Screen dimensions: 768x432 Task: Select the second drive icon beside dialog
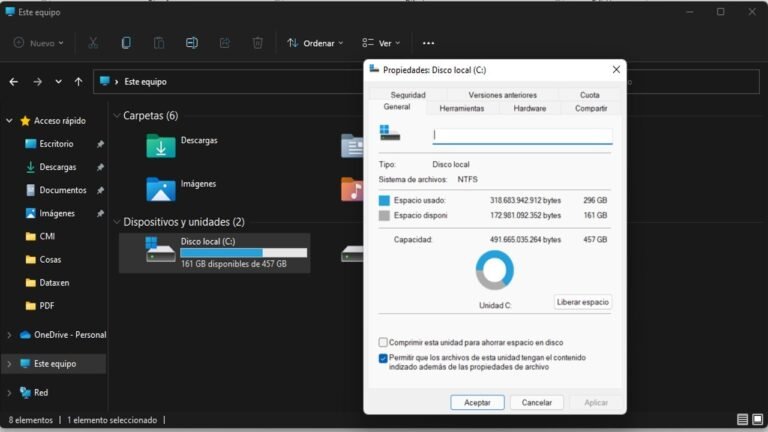pyautogui.click(x=352, y=254)
